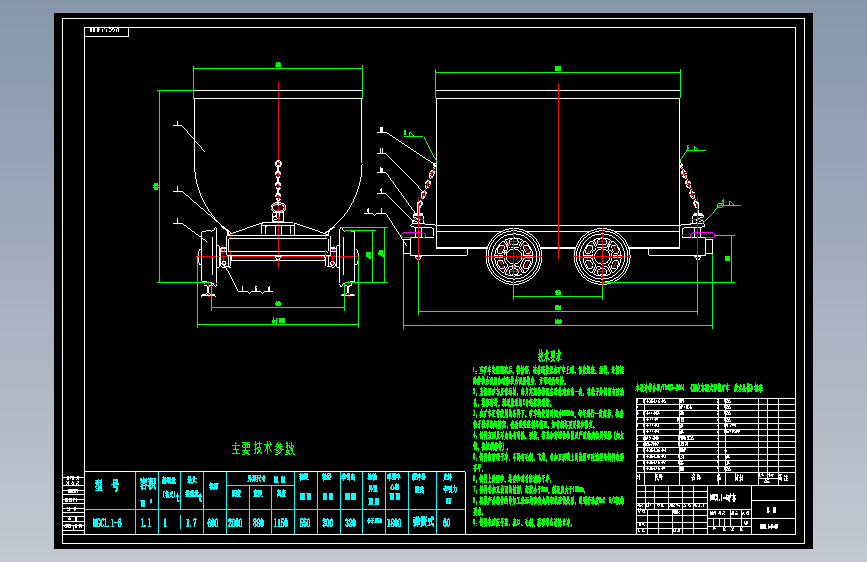Select the right wheel in side view
Image resolution: width=867 pixels, height=562 pixels.
coord(602,257)
